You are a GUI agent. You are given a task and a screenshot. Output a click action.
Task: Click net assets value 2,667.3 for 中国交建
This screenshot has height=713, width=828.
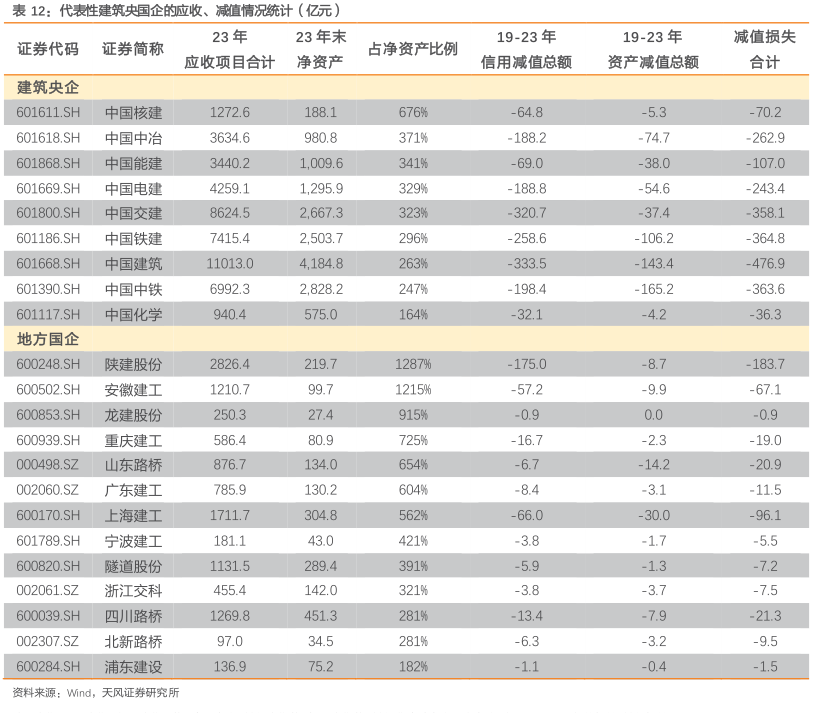tap(321, 213)
